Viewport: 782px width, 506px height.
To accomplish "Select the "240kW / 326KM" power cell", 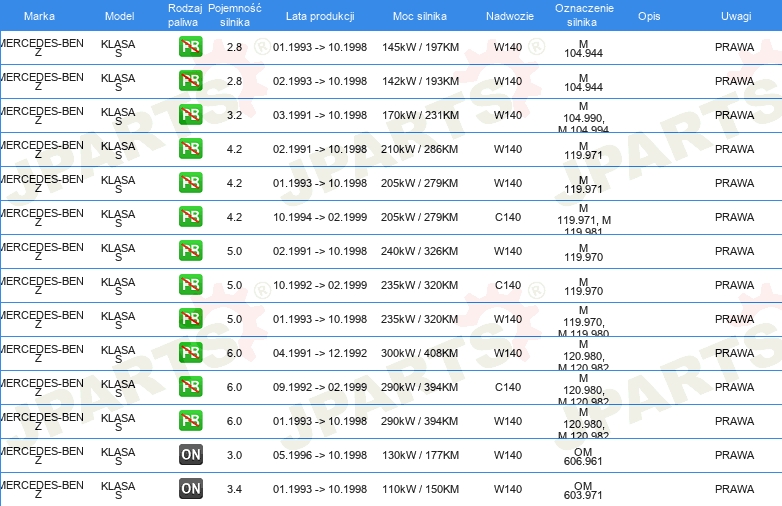I will pyautogui.click(x=419, y=251).
